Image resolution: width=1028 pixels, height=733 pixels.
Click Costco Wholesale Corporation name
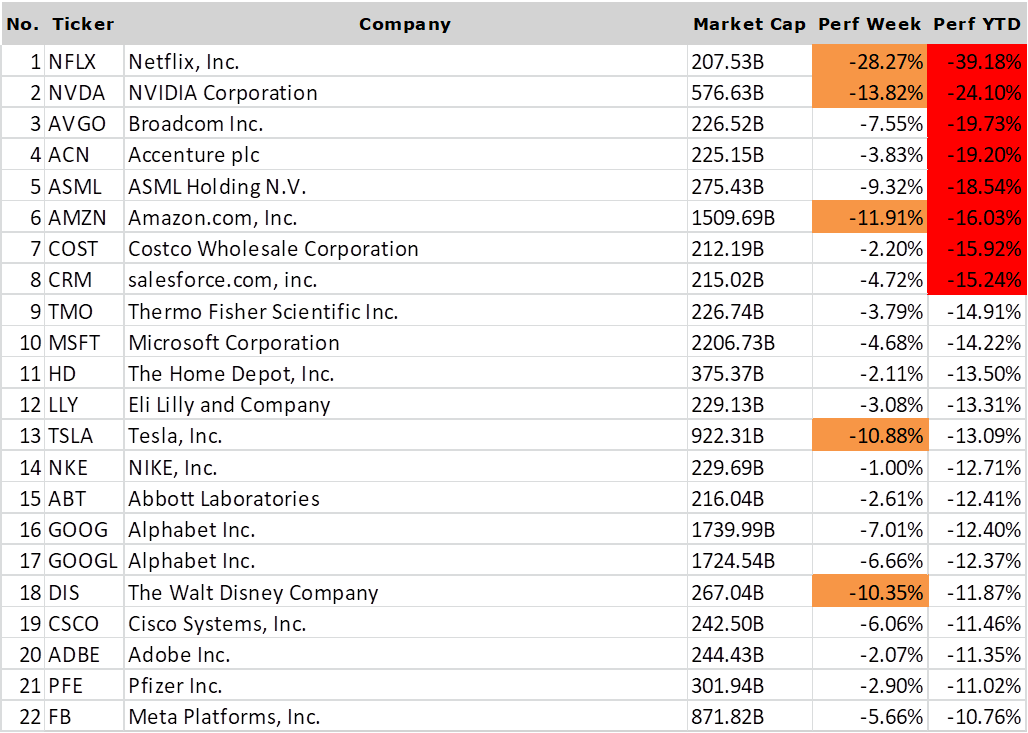(273, 249)
